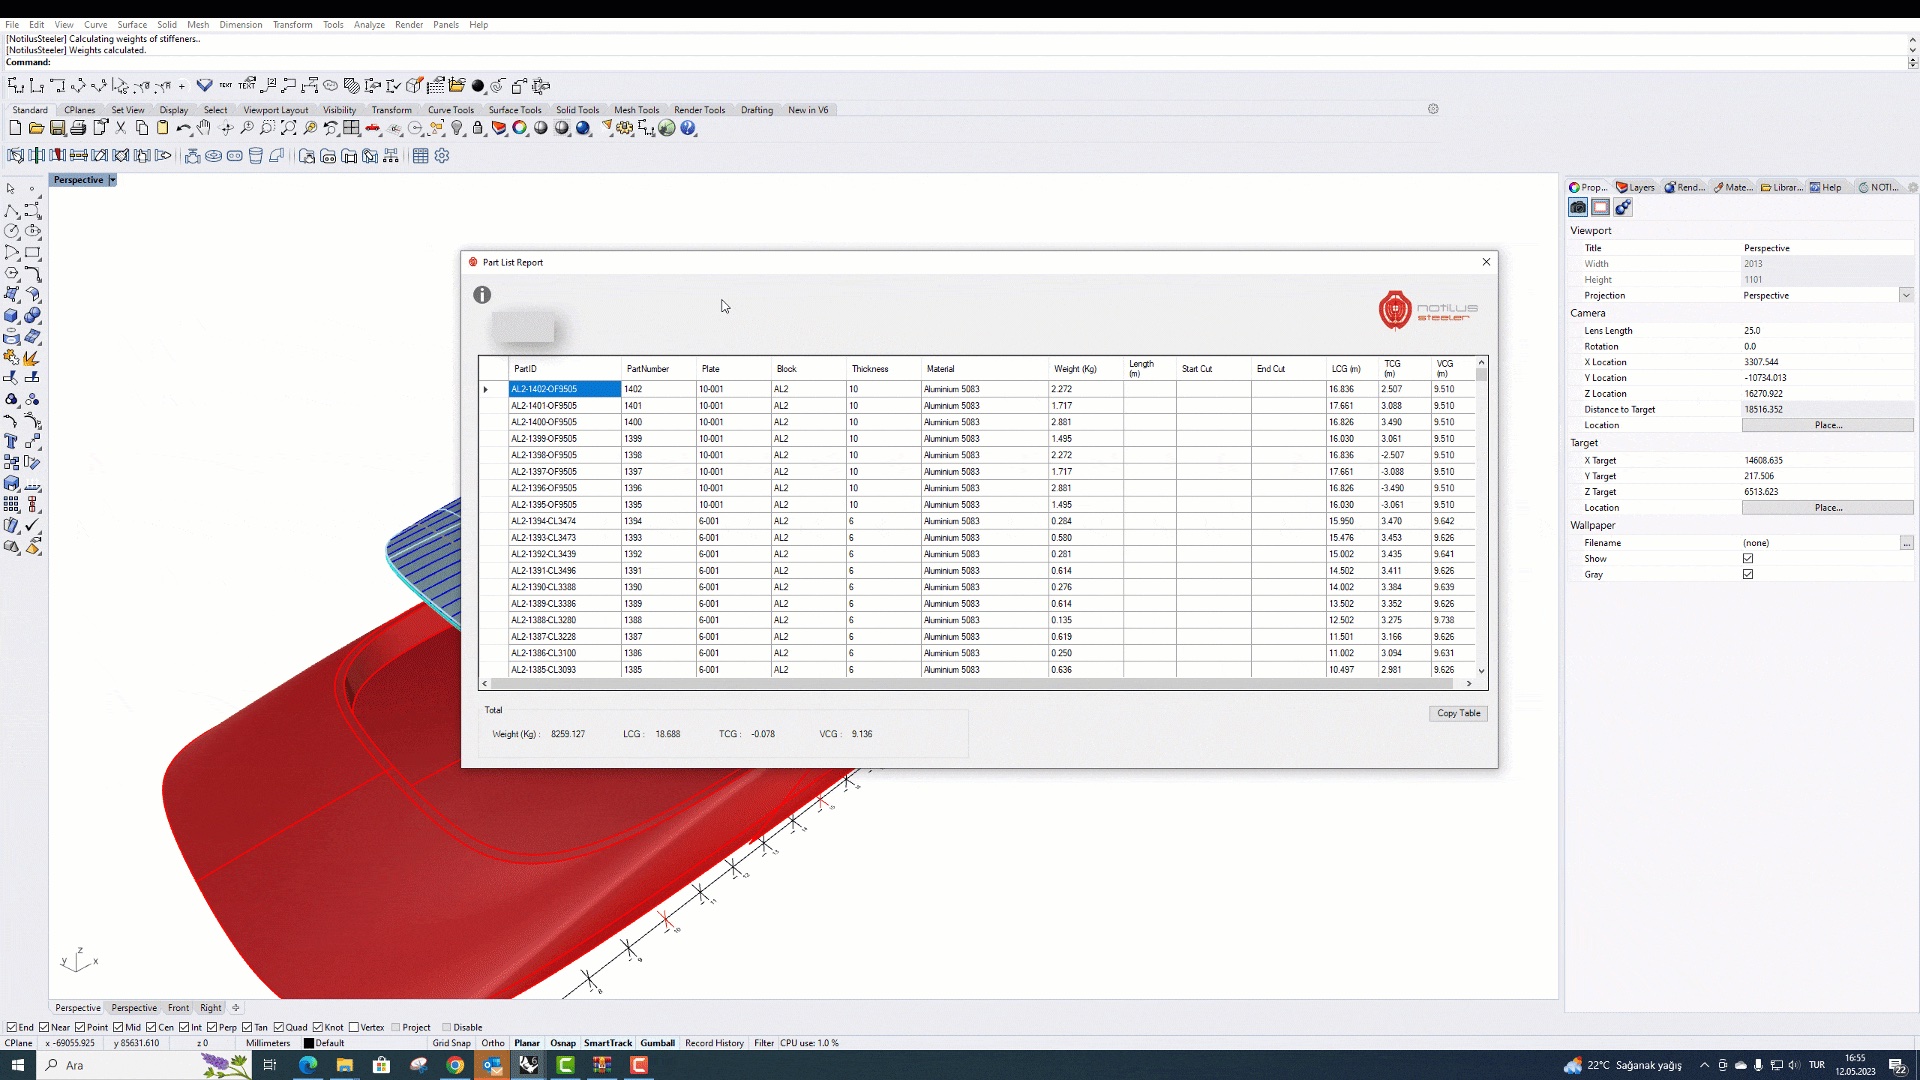The width and height of the screenshot is (1920, 1080).
Task: Click the Save file icon in Standard toolbar
Action: [57, 128]
